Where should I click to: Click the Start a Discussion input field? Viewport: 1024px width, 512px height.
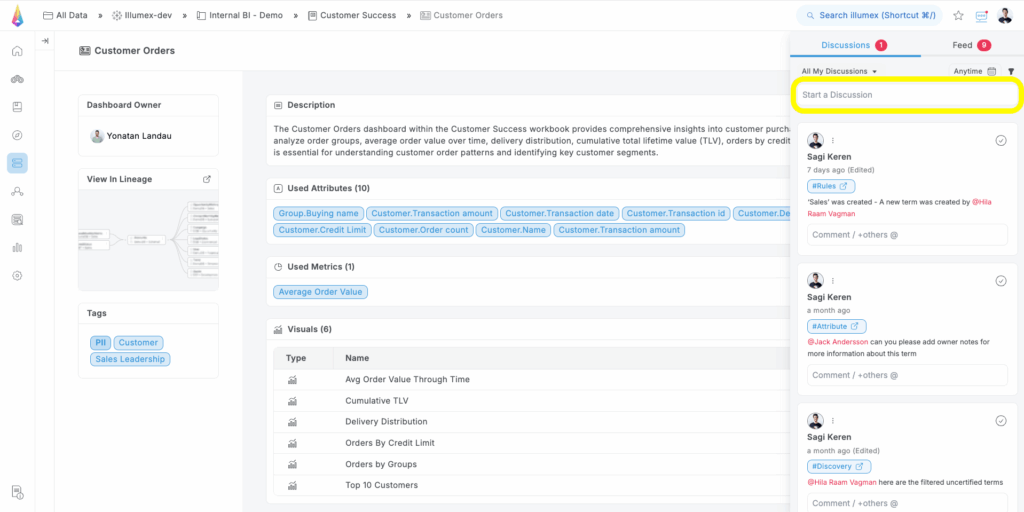point(906,95)
